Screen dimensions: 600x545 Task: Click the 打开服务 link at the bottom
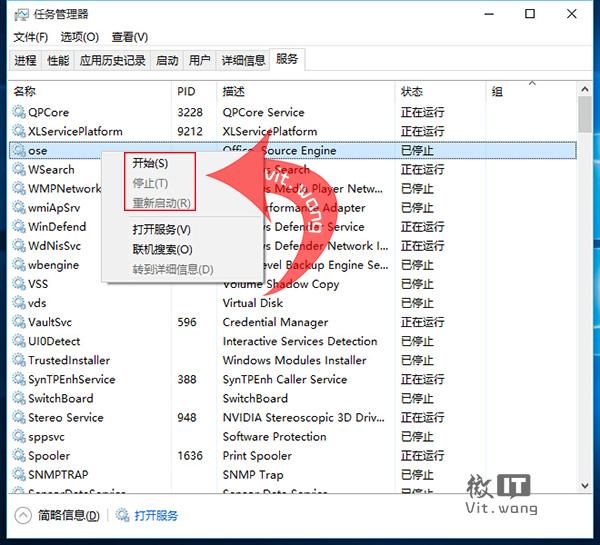(156, 516)
